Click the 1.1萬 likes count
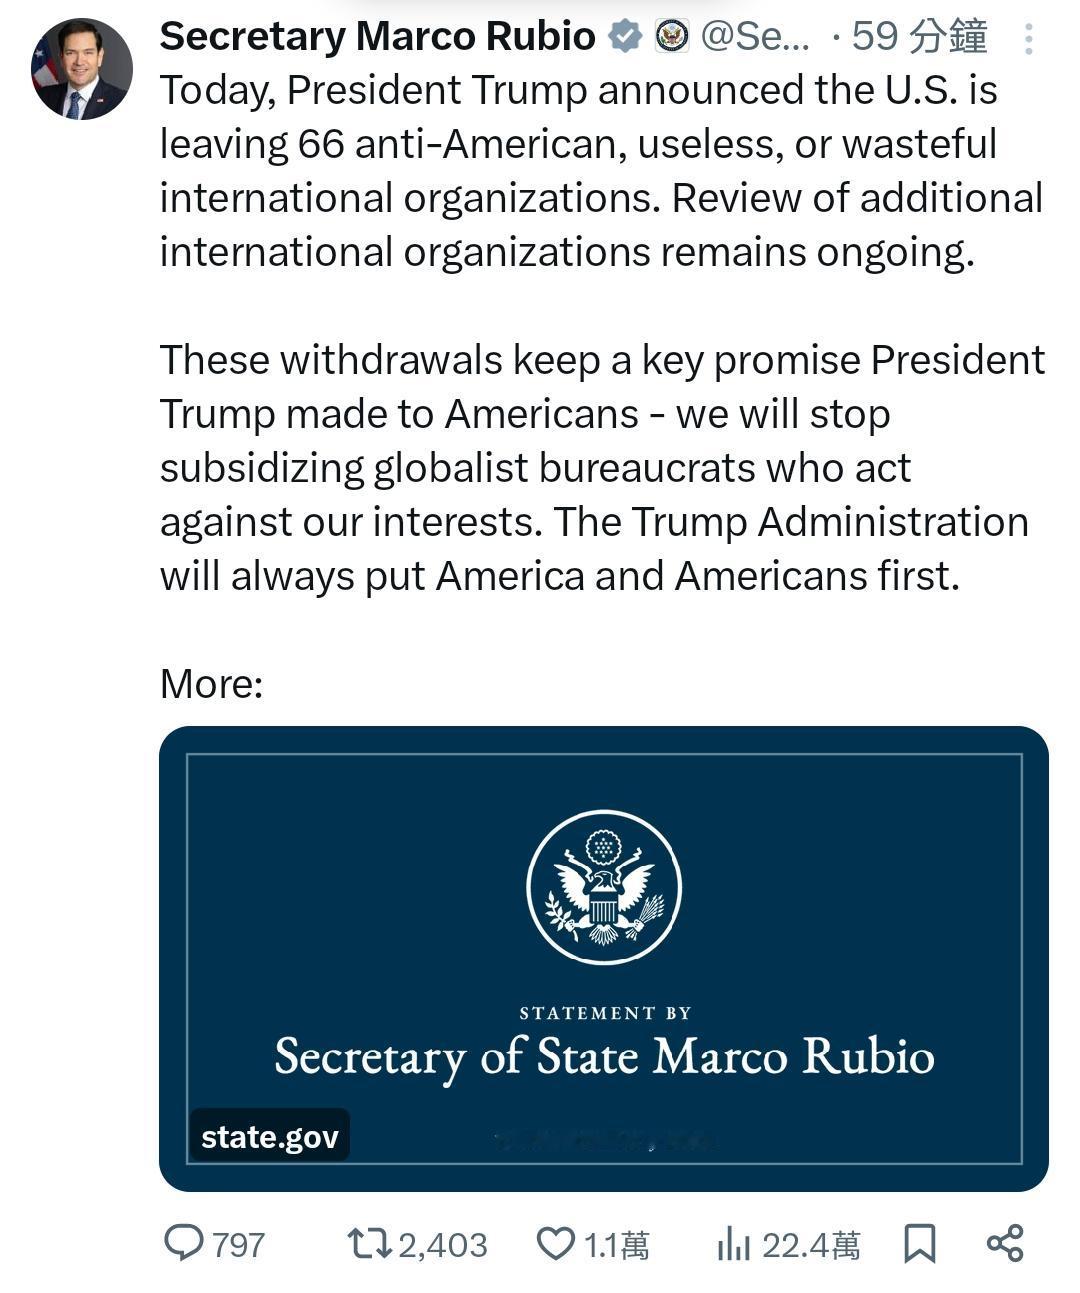This screenshot has height=1293, width=1080. pyautogui.click(x=616, y=1245)
